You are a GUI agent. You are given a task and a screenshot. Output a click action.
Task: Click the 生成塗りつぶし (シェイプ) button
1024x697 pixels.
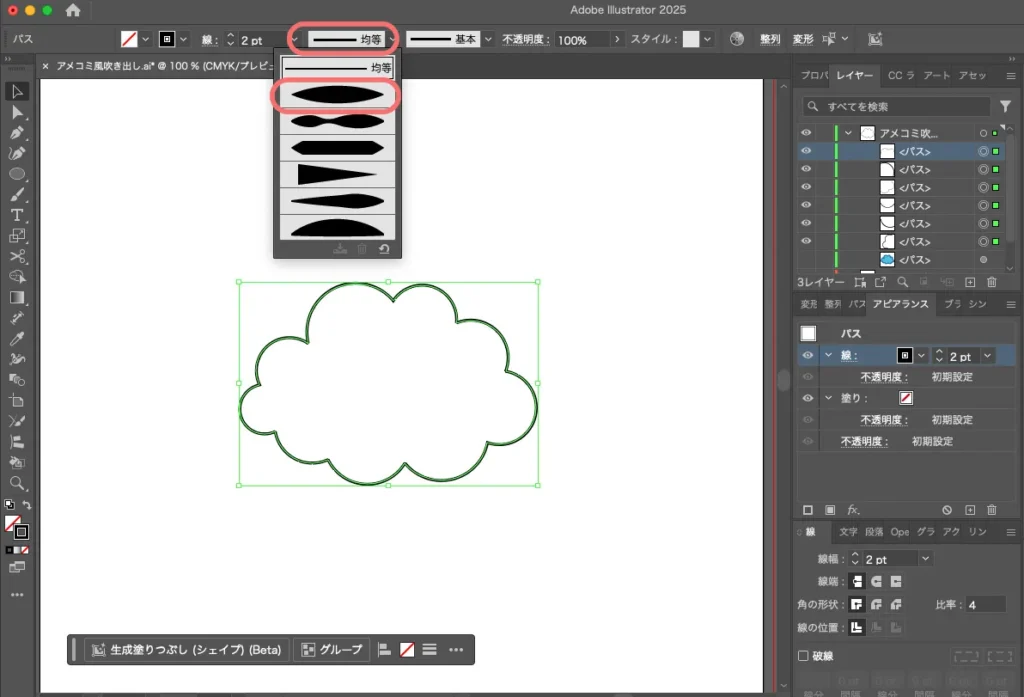(x=187, y=650)
